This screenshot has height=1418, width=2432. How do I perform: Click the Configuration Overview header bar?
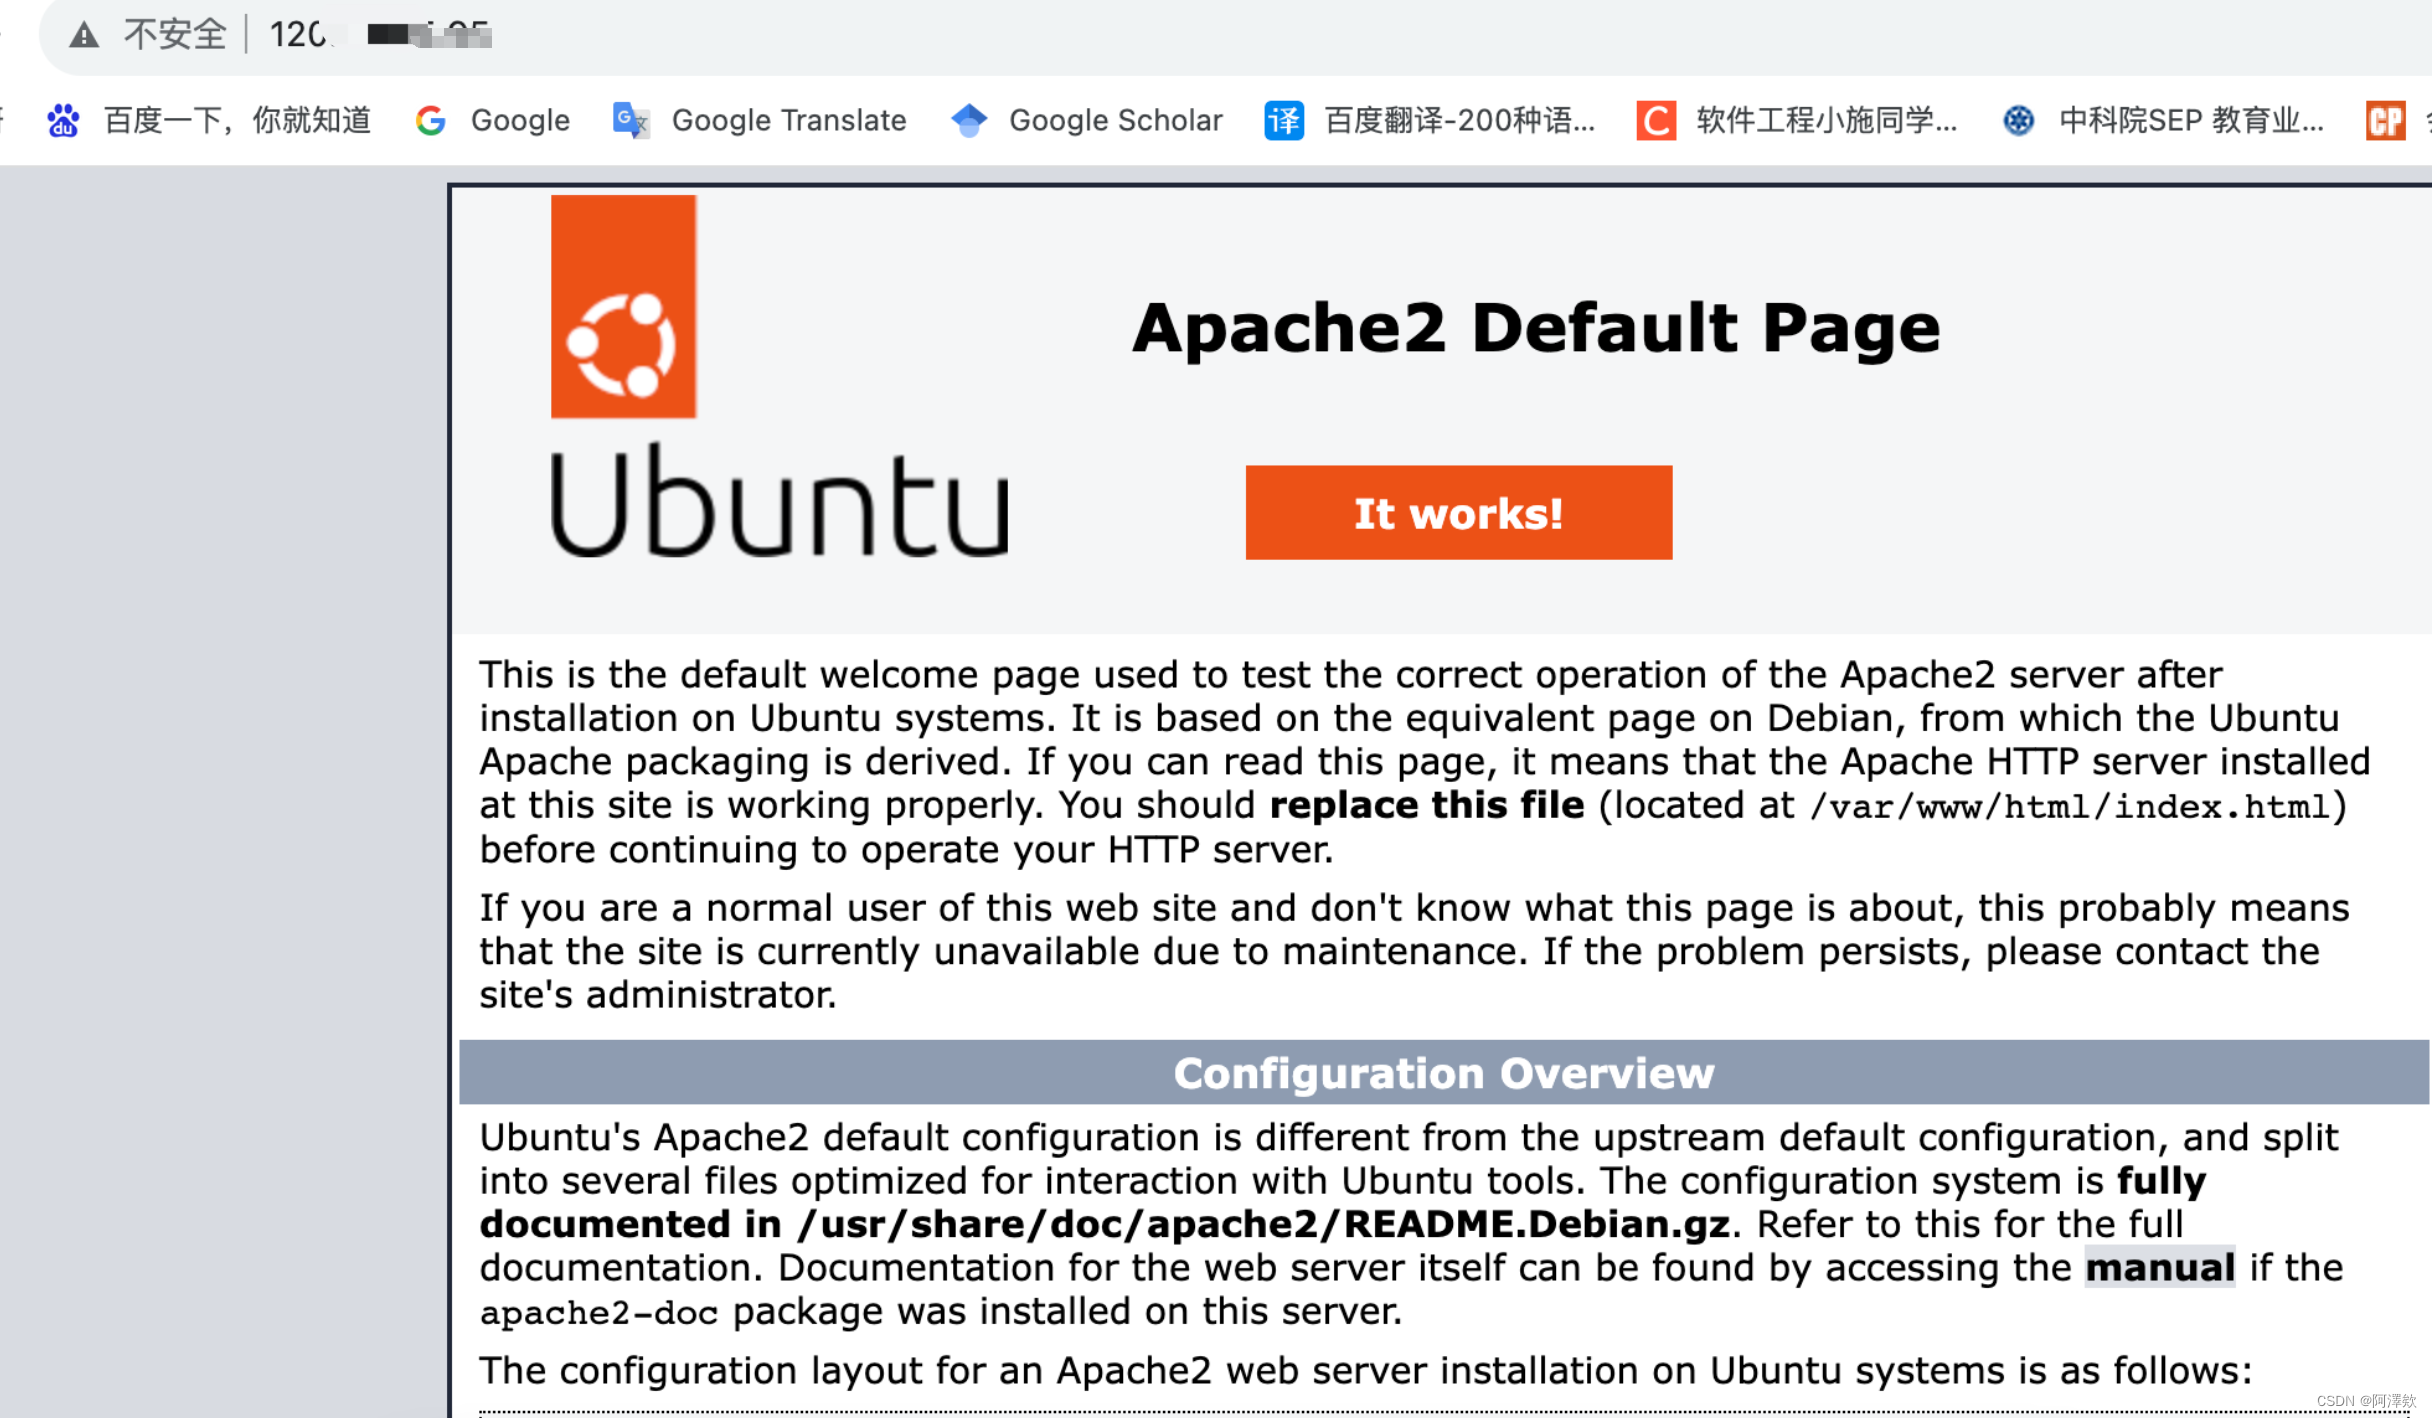click(x=1443, y=1072)
